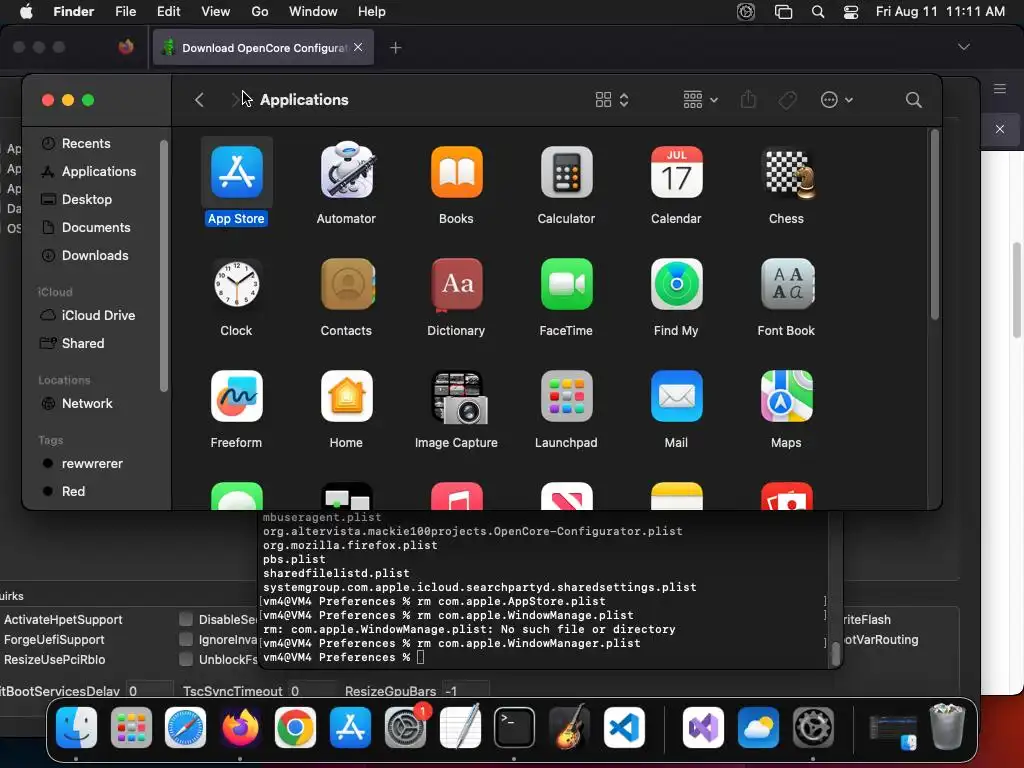Select Desktop in Finder sidebar

86,200
